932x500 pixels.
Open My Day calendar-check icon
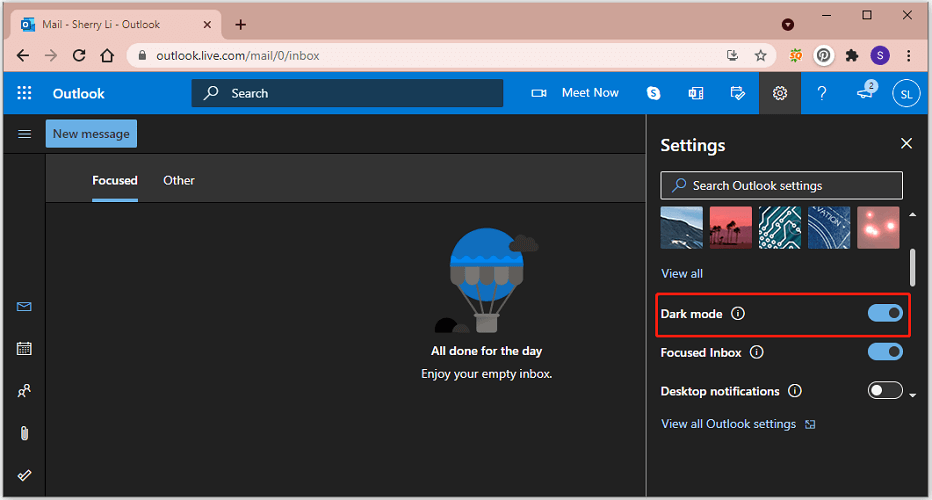click(x=738, y=93)
